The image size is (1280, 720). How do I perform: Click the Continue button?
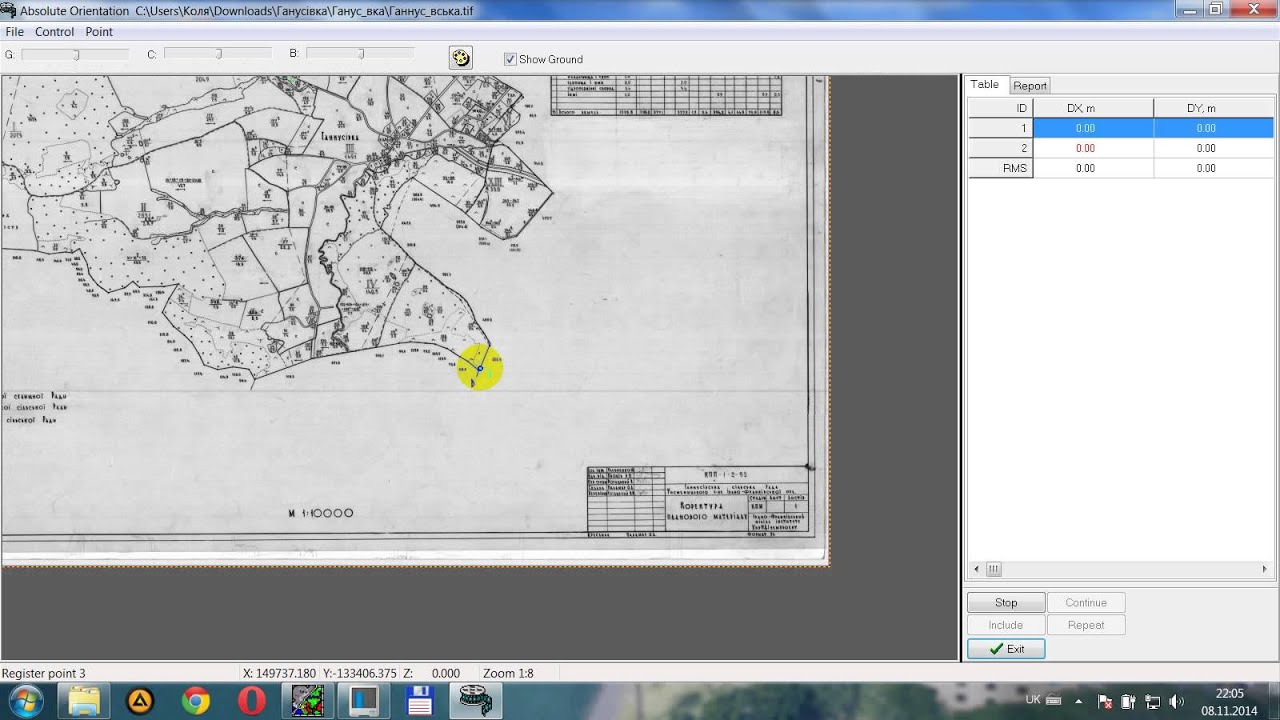(x=1086, y=603)
